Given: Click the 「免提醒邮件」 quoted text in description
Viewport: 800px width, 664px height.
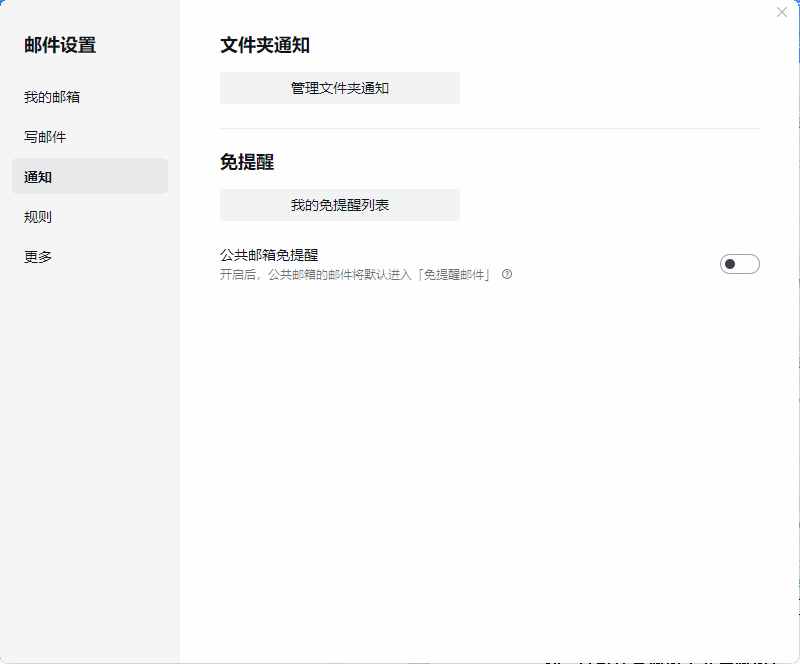Looking at the screenshot, I should coord(455,274).
